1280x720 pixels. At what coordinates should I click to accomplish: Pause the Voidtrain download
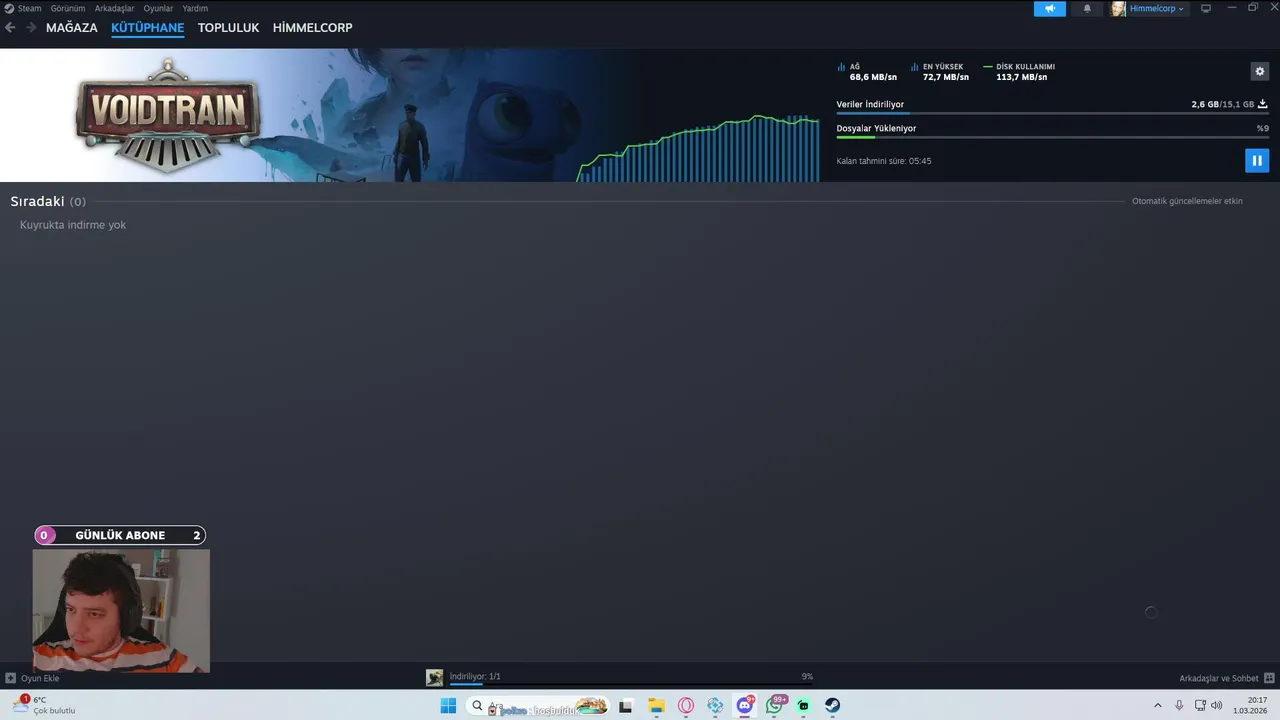pos(1257,160)
